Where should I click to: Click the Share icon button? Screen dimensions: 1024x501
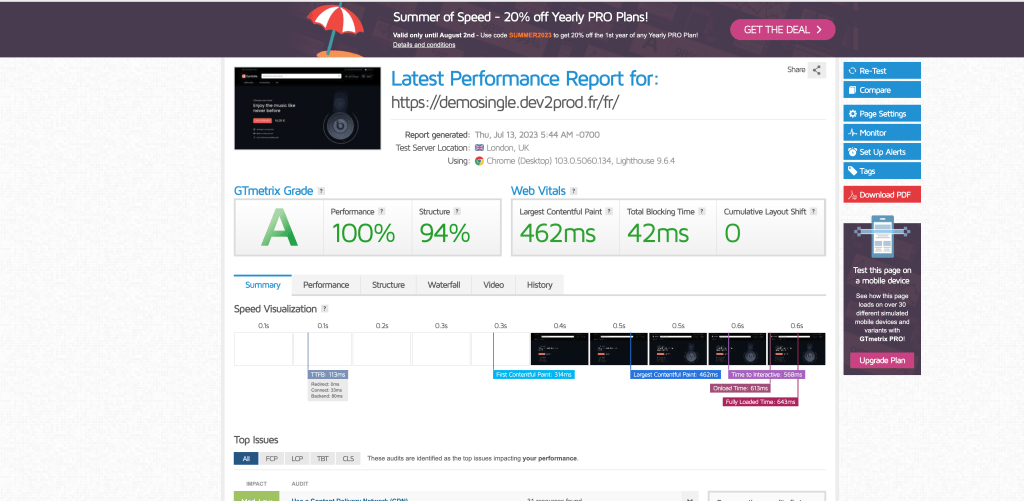click(816, 70)
